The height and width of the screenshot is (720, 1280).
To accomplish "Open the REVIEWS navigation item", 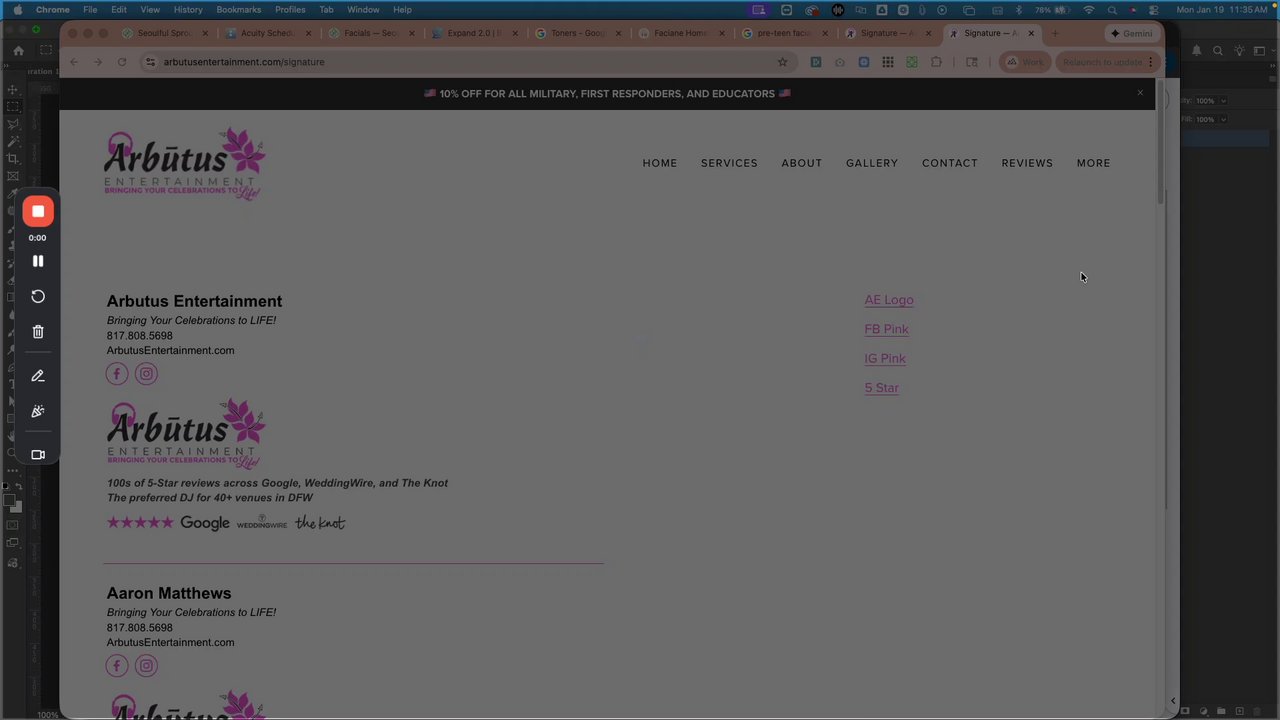I will 1027,163.
